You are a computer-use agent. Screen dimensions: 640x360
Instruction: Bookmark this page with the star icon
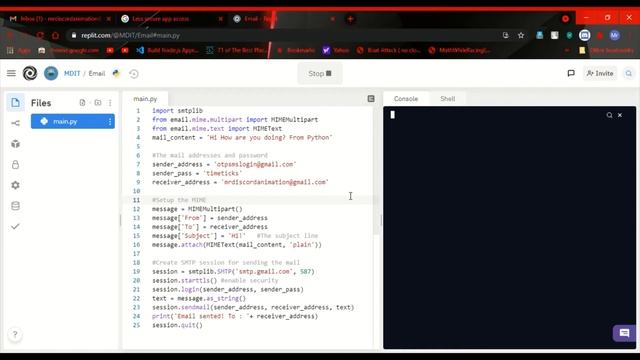point(521,36)
